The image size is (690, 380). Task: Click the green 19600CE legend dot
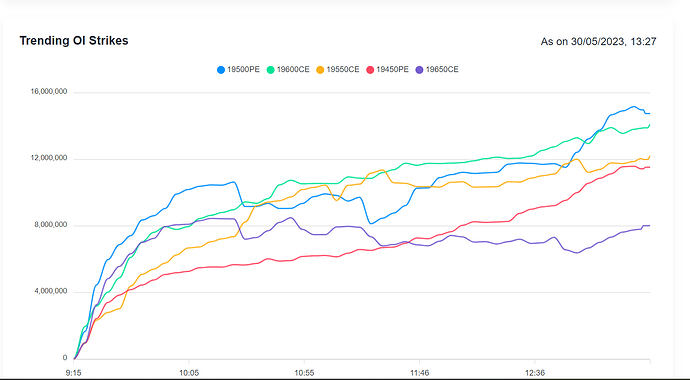click(x=271, y=69)
